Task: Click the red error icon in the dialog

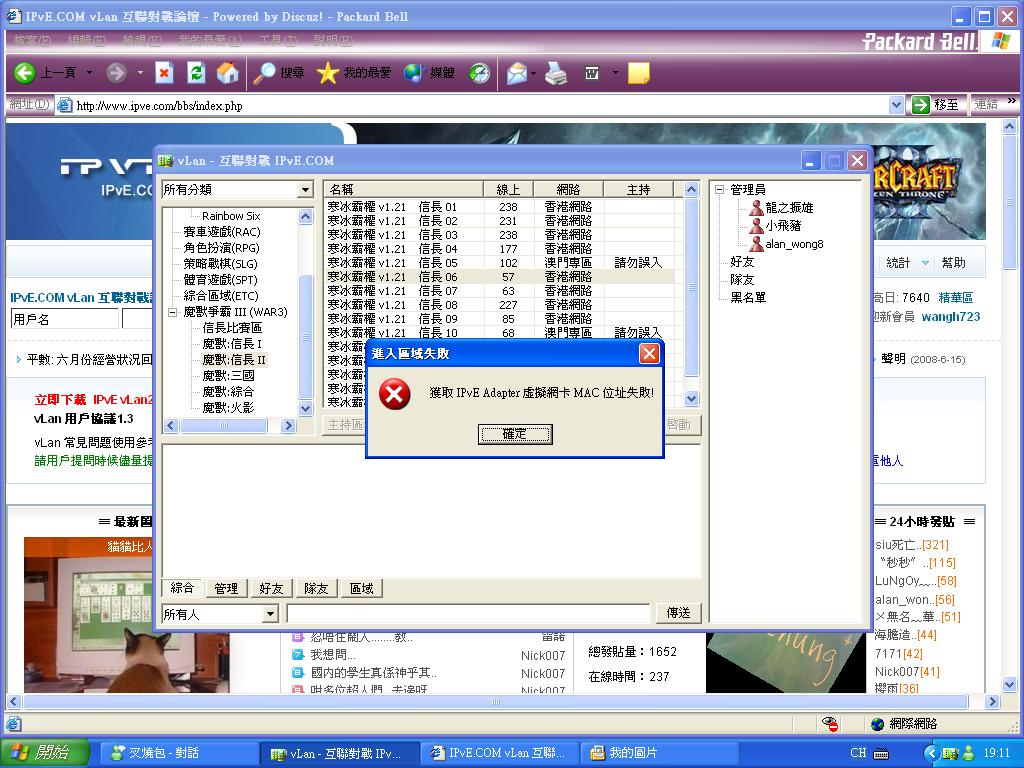Action: tap(395, 394)
